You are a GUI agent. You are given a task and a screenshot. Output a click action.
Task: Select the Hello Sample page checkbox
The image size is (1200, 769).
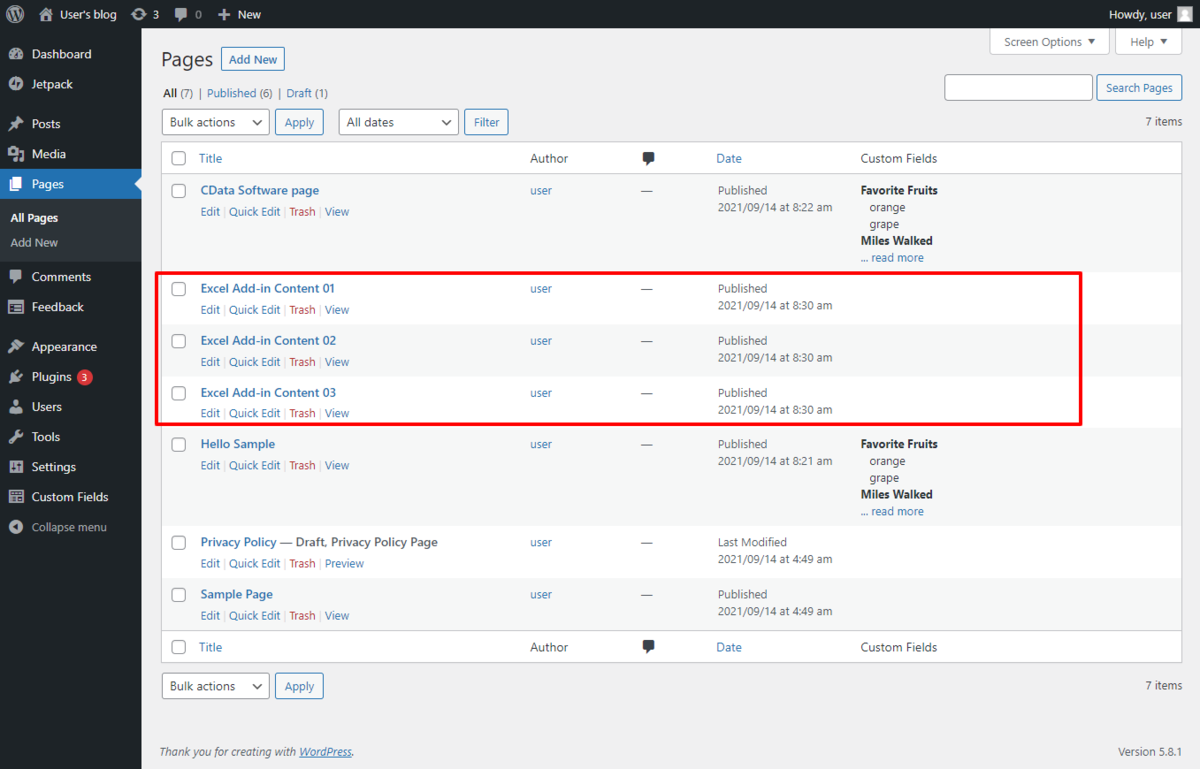[x=178, y=444]
